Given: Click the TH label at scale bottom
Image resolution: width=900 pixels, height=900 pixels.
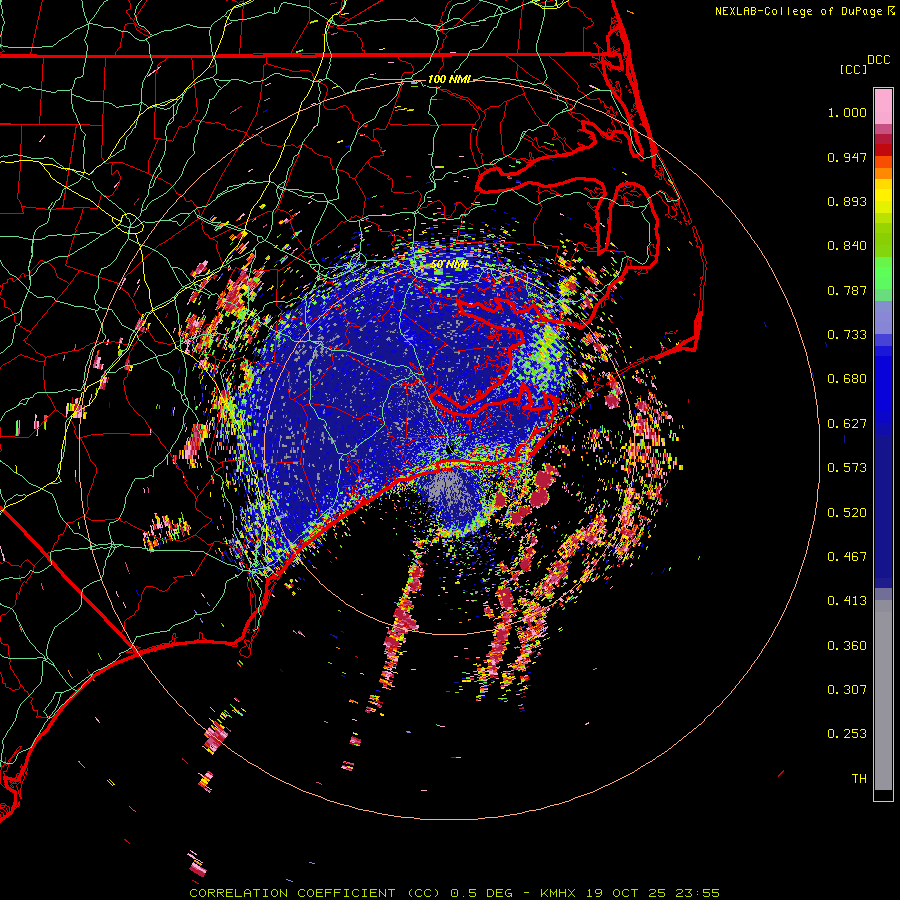Looking at the screenshot, I should (x=859, y=779).
